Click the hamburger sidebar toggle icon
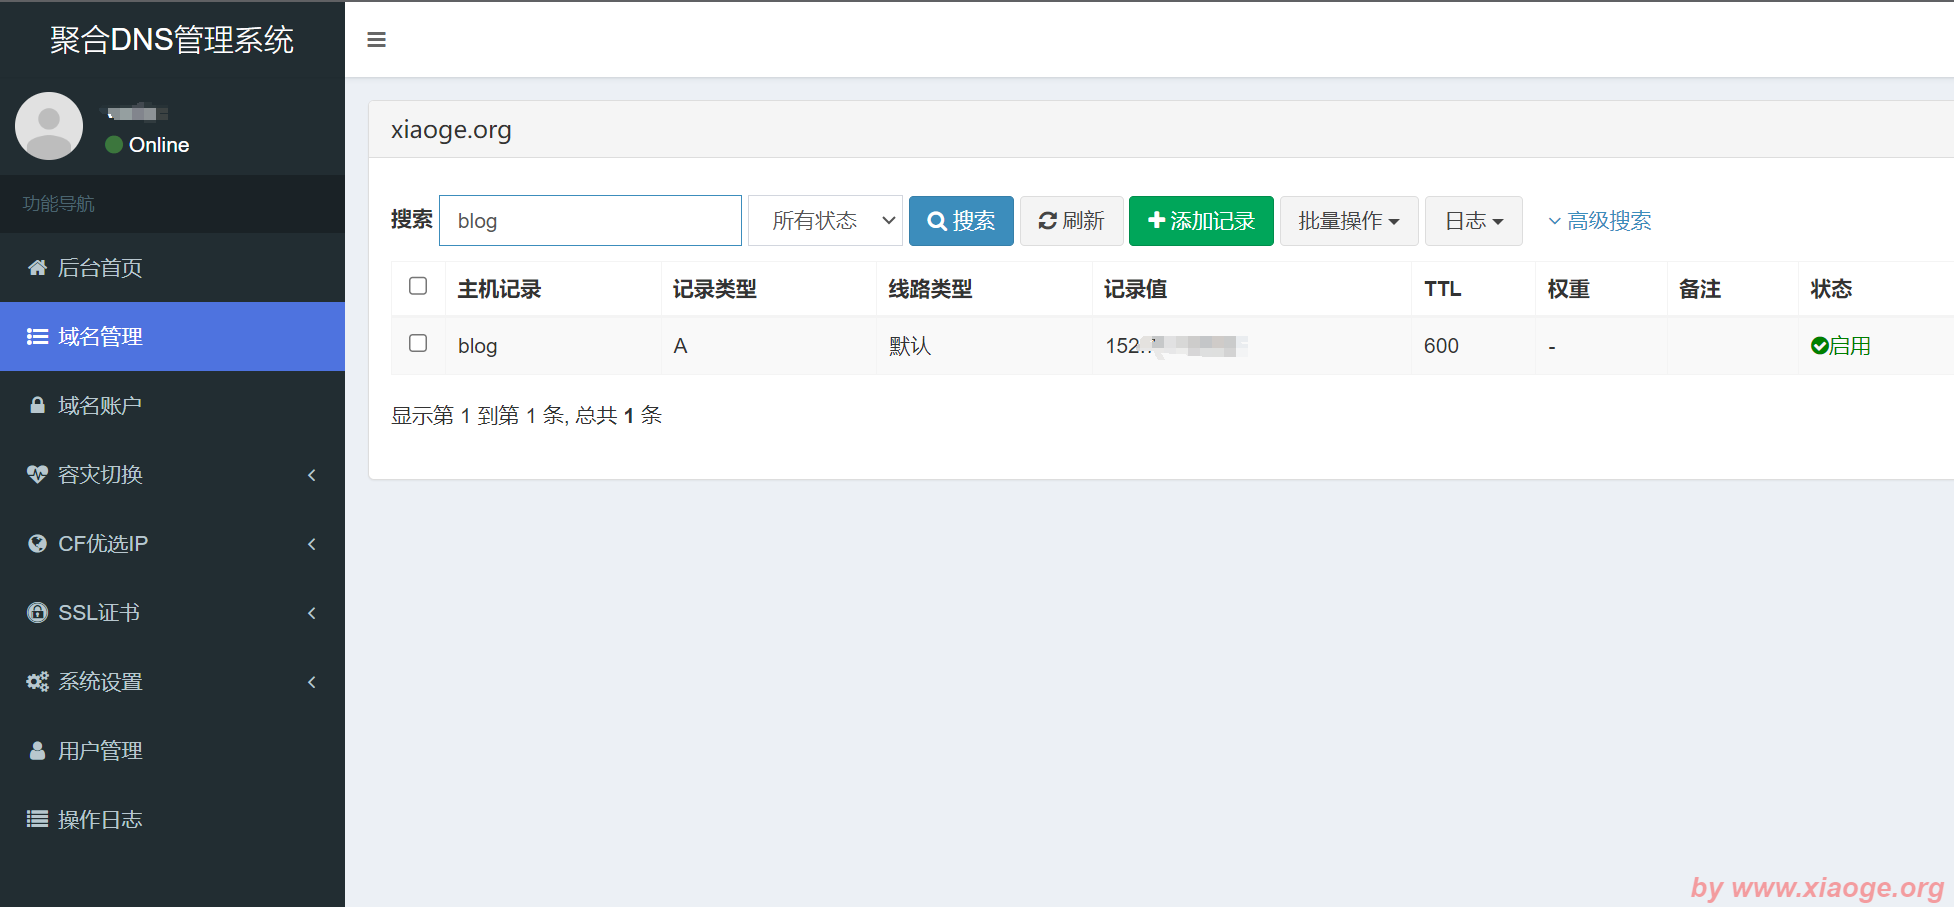 [376, 40]
